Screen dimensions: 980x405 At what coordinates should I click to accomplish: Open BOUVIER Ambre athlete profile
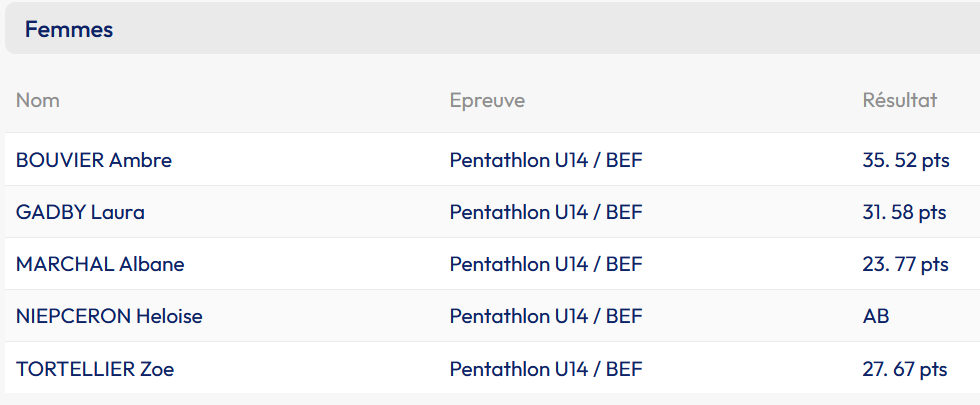(94, 160)
